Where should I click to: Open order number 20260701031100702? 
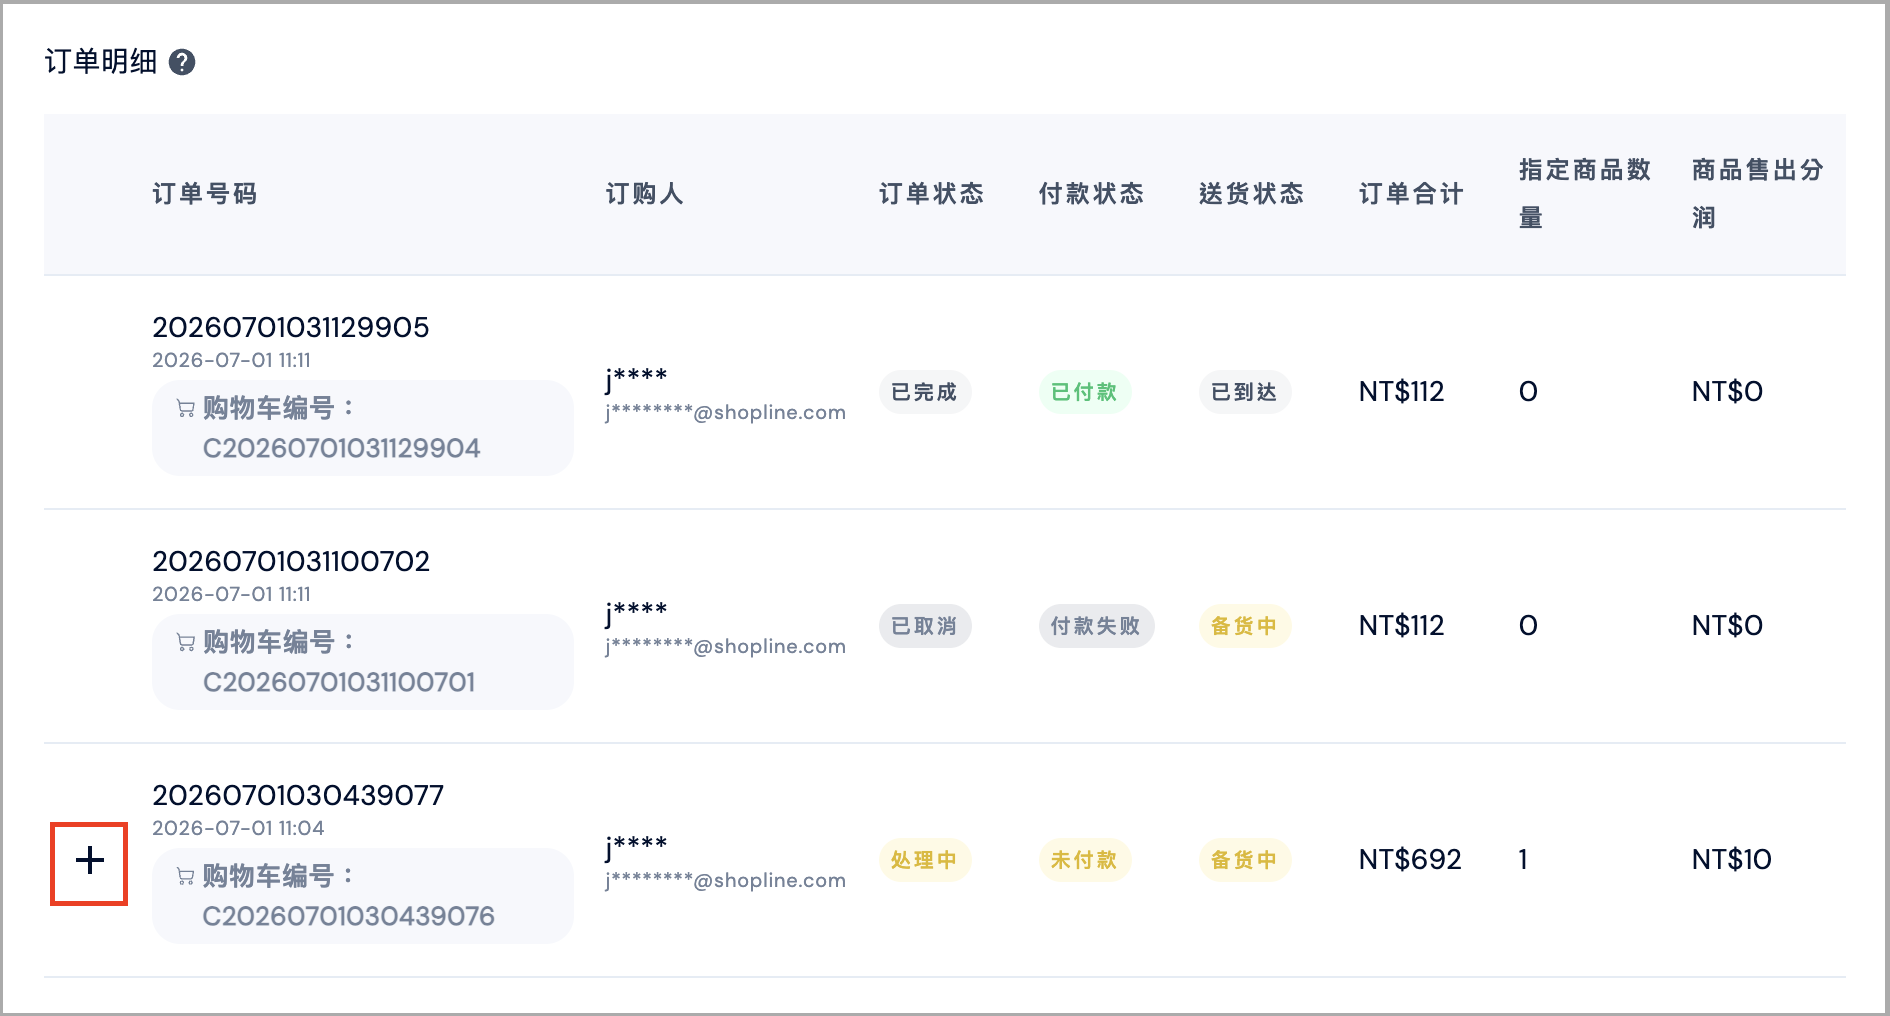coord(291,561)
